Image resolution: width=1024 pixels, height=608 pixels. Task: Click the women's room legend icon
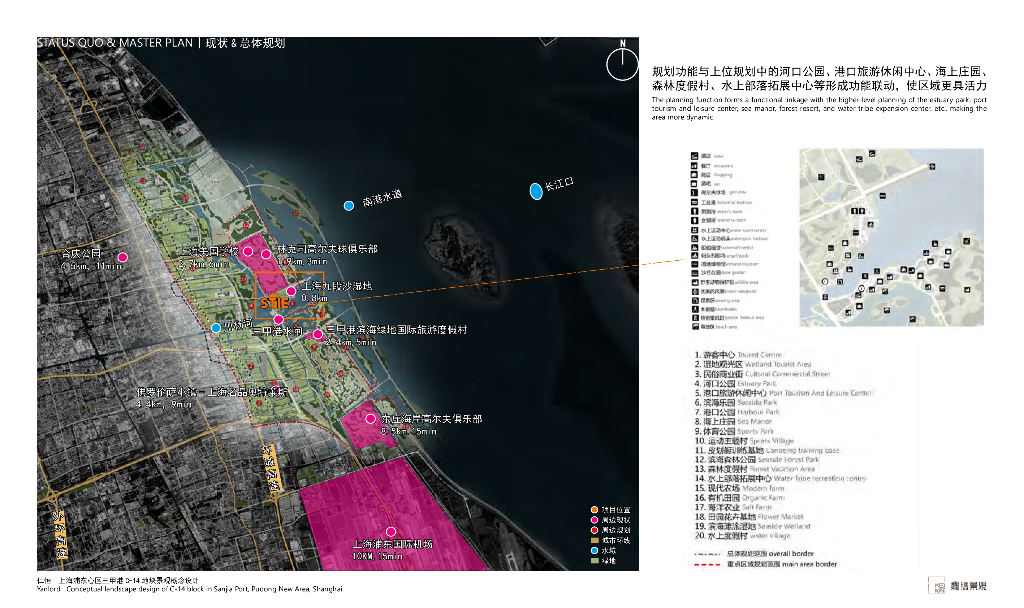pos(694,221)
